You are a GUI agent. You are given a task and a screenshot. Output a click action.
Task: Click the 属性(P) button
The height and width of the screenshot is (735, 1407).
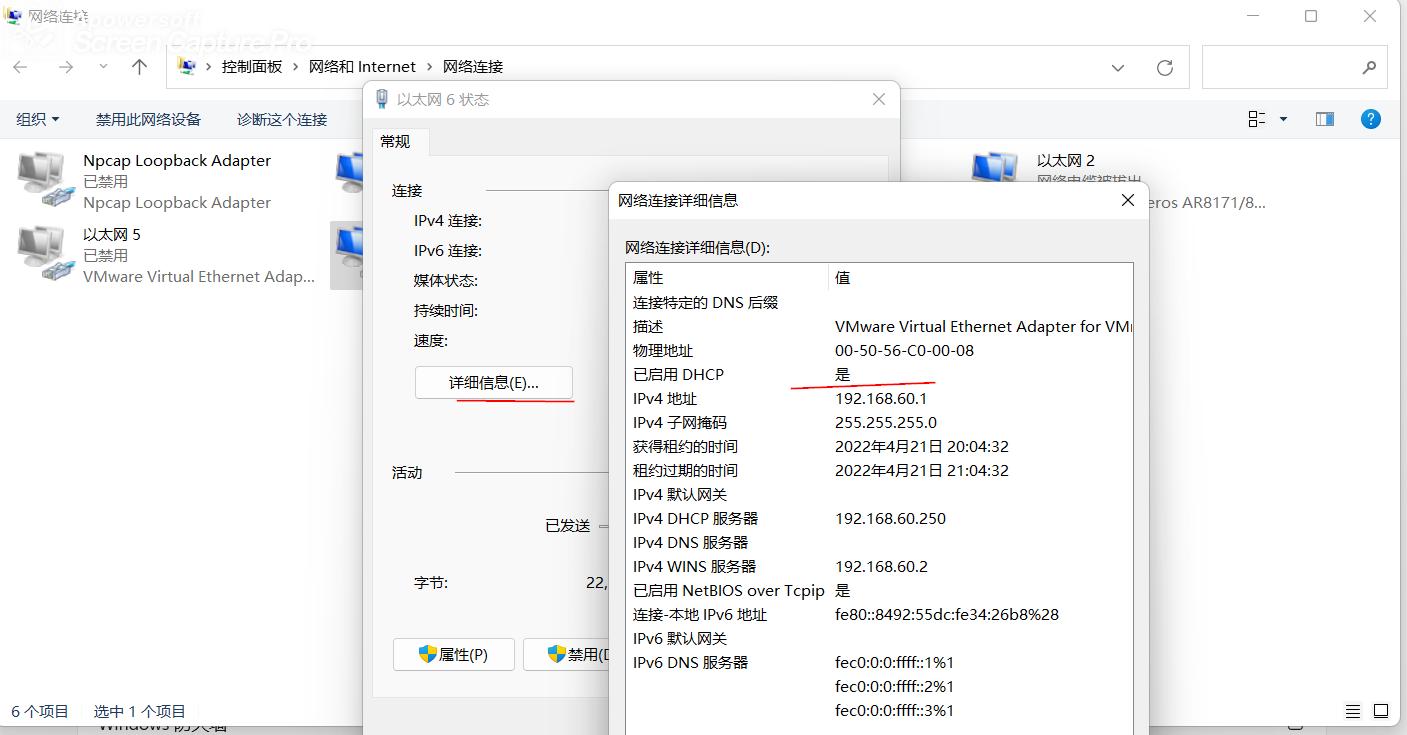click(x=453, y=654)
